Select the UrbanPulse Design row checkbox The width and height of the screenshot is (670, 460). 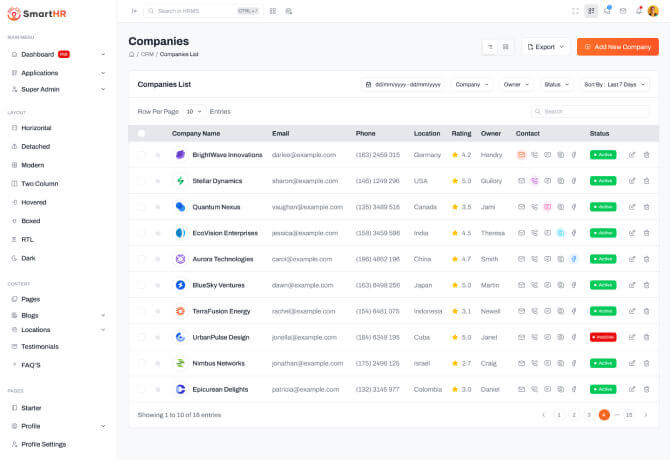tap(141, 337)
